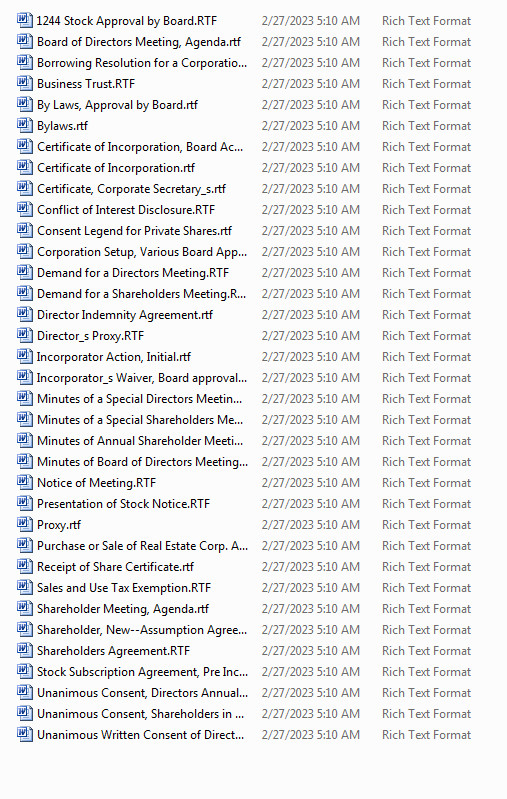Viewport: 507px width, 799px height.
Task: Choose Presentation of Stock Notice.RTF
Action: (123, 503)
